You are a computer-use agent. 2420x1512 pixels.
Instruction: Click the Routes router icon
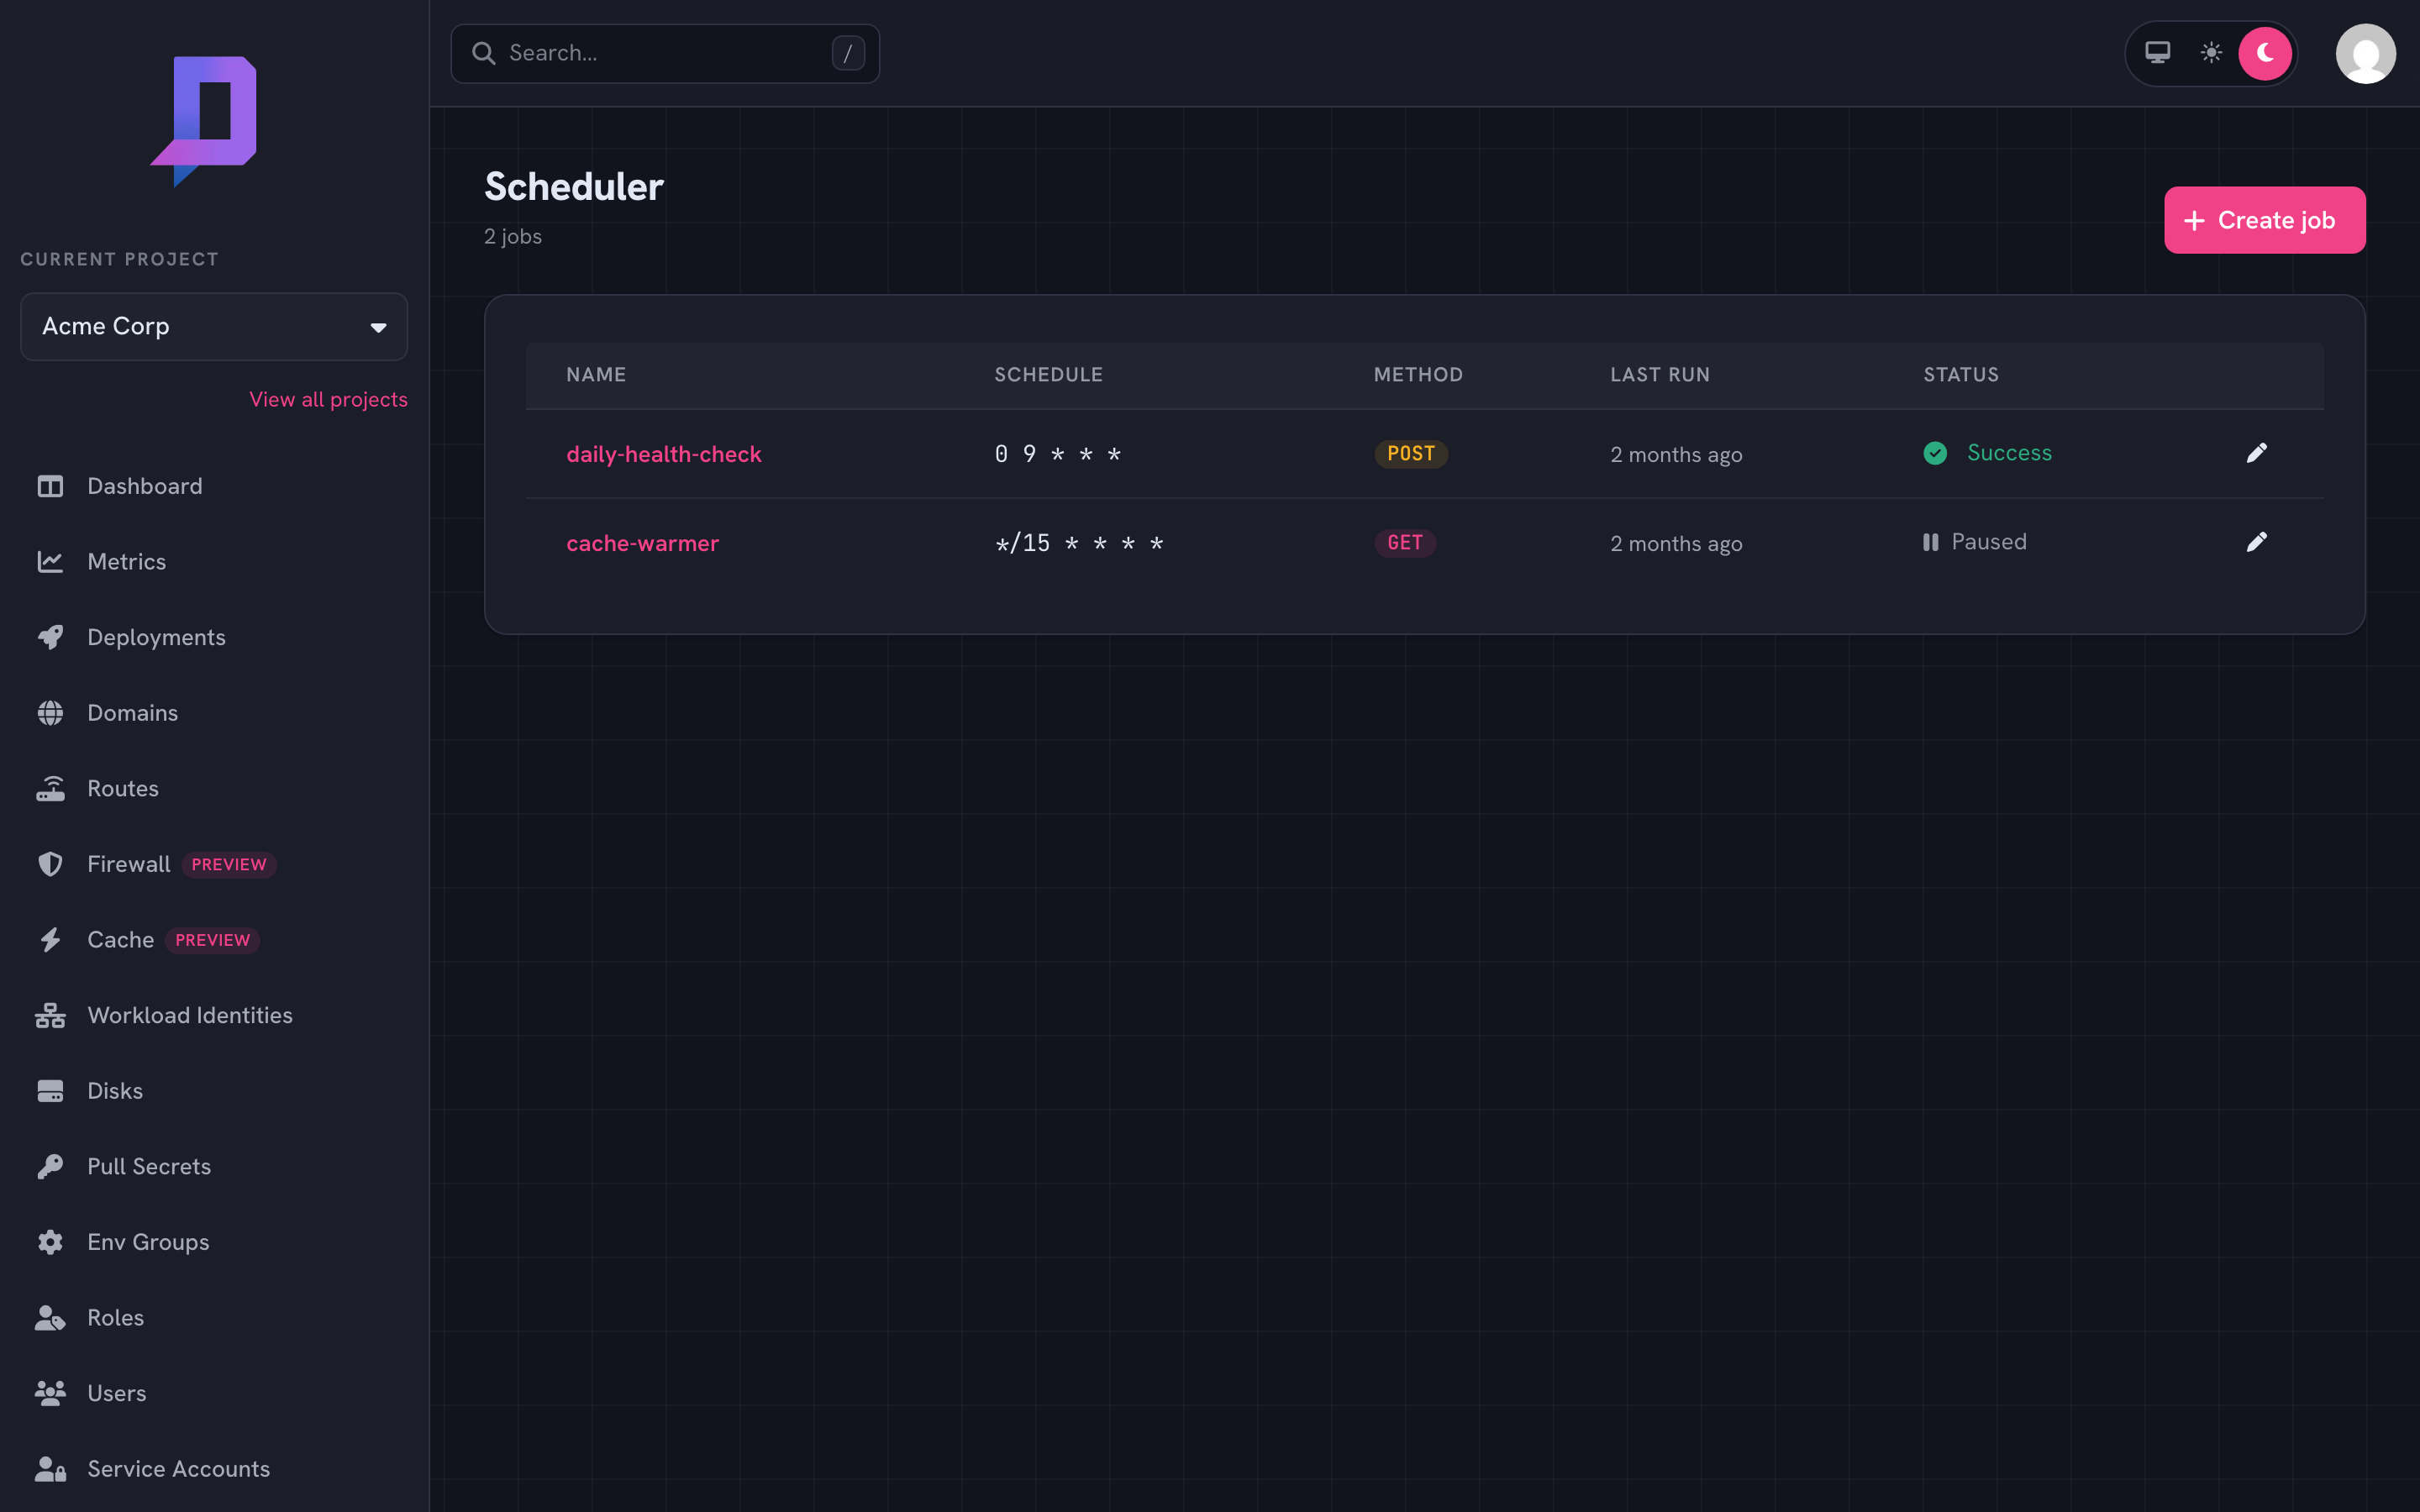[50, 789]
